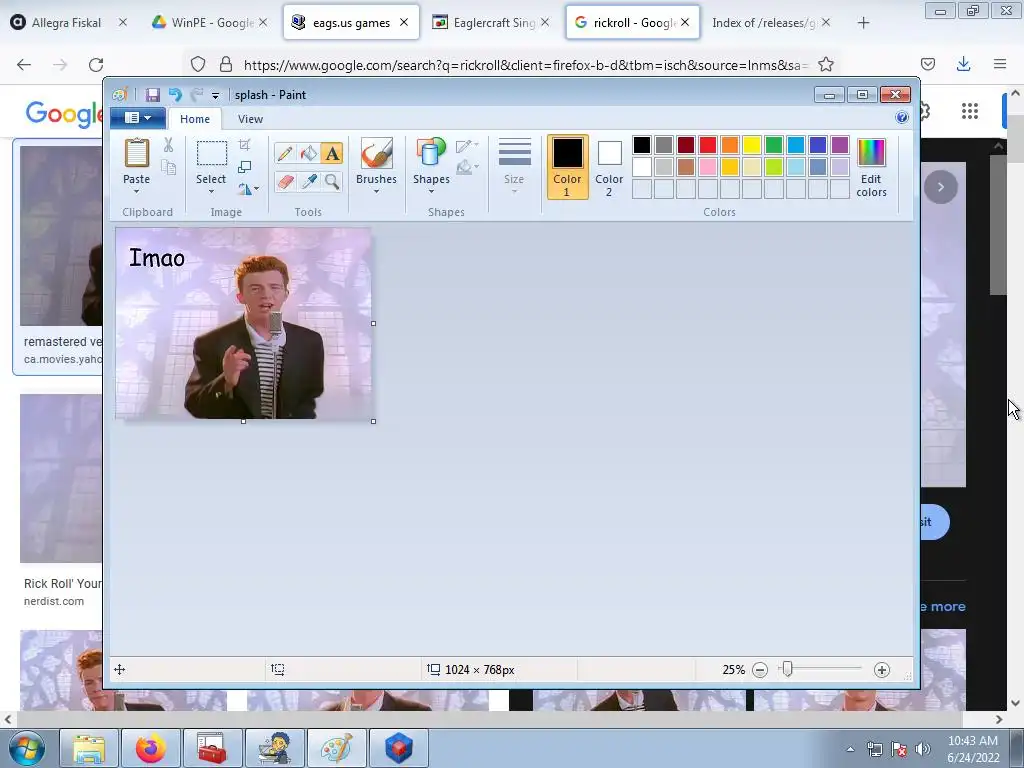Click Paint palette icon in taskbar
The width and height of the screenshot is (1024, 768).
tap(337, 748)
